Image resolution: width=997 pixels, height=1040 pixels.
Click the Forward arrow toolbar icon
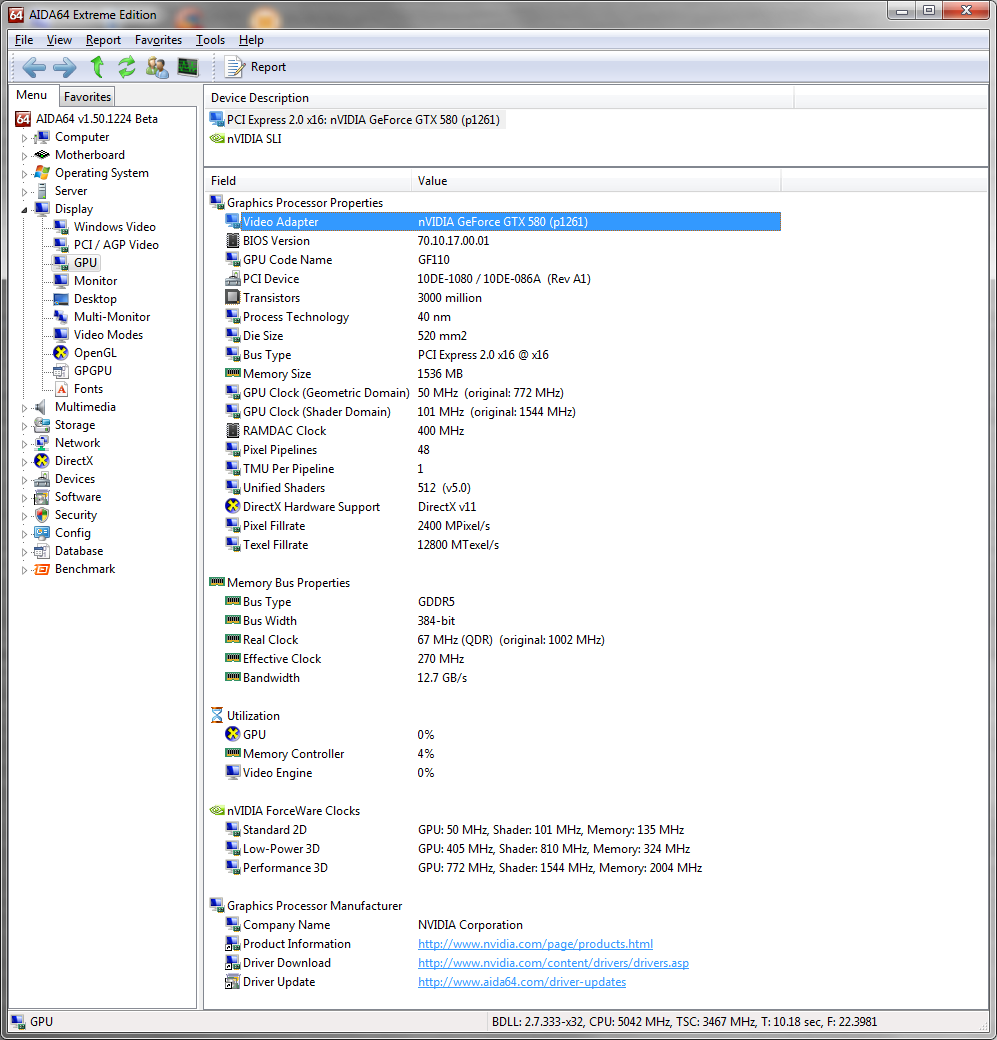(x=64, y=67)
